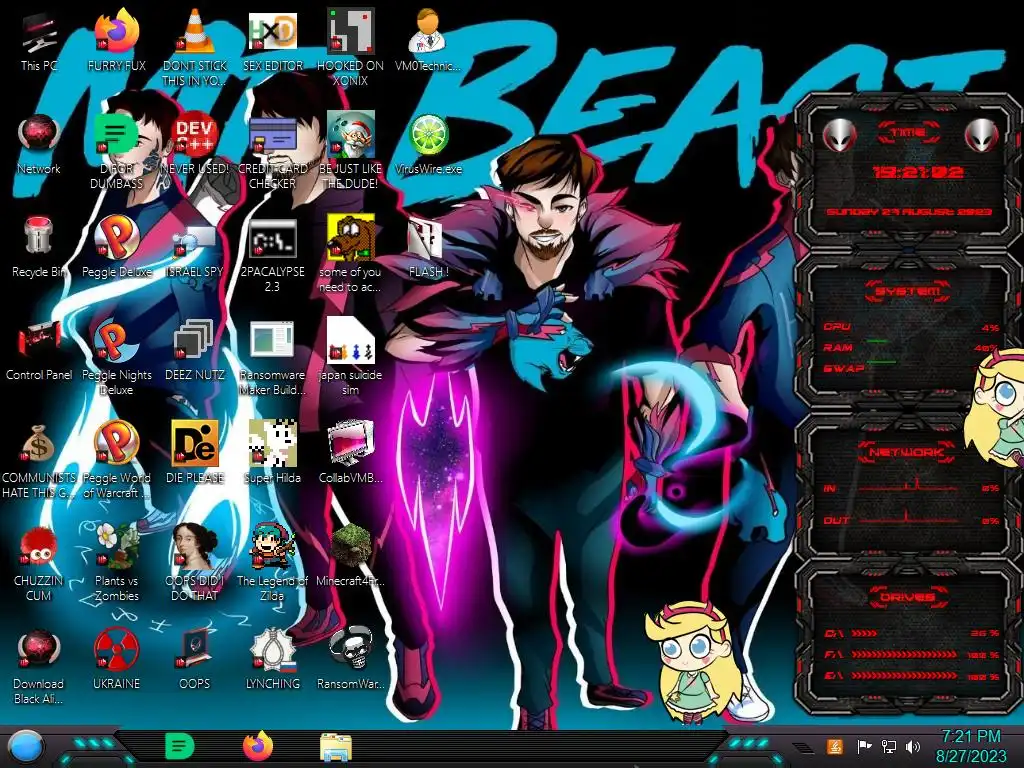Select the BE JUST LIKE THE DUDE icon
Viewport: 1024px width, 768px height.
[x=350, y=152]
